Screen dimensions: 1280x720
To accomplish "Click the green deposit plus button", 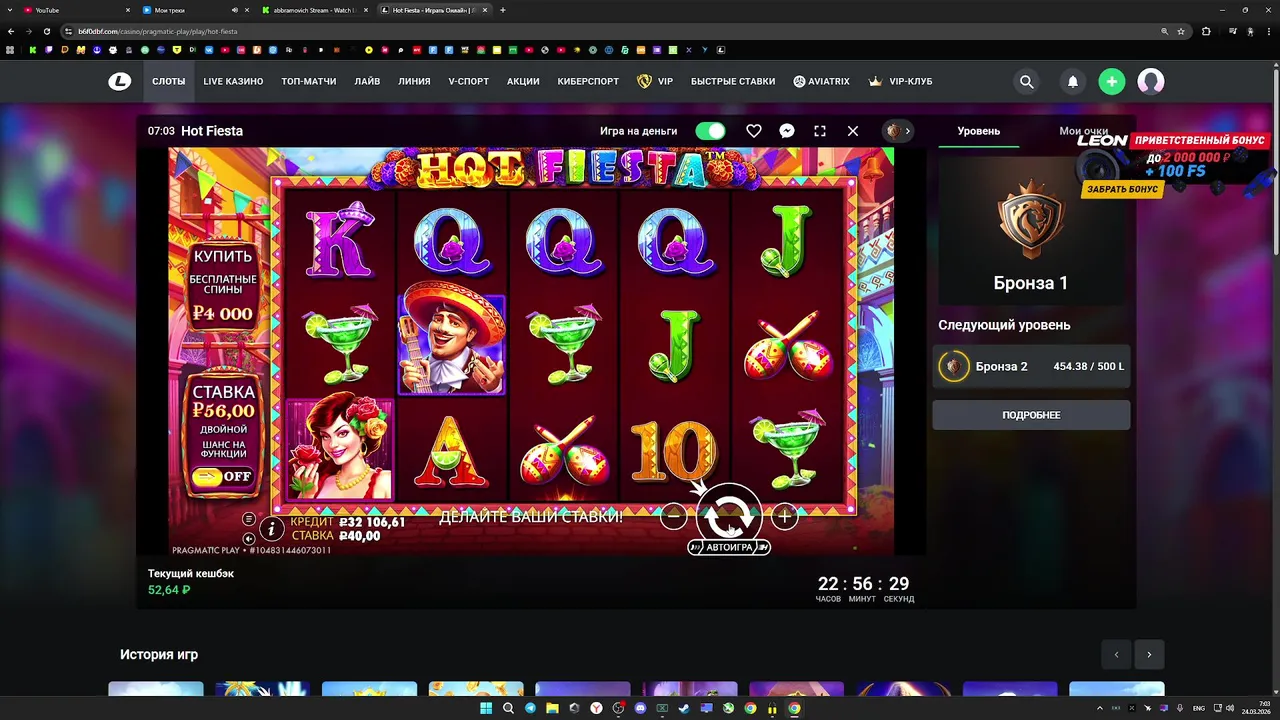I will (x=1112, y=82).
